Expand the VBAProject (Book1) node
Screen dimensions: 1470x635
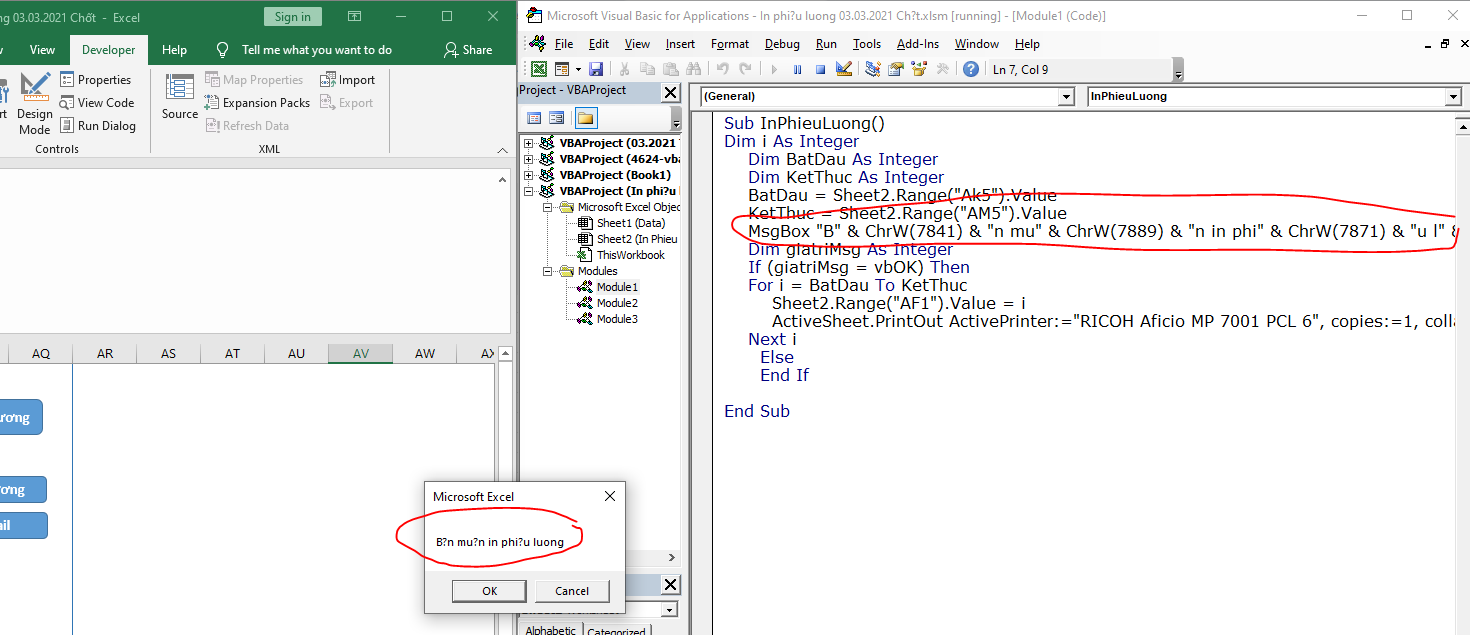pyautogui.click(x=529, y=175)
